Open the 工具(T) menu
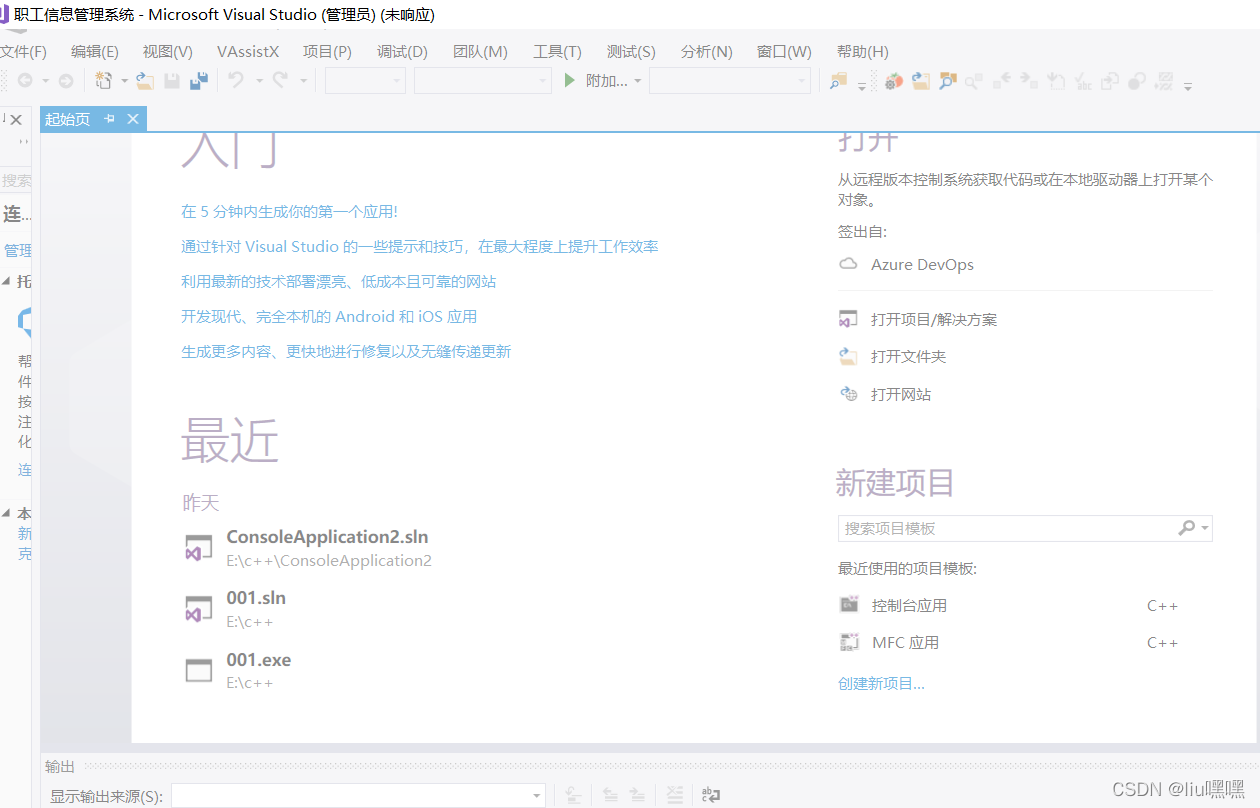Screen dimensions: 1260x808 pos(557,52)
